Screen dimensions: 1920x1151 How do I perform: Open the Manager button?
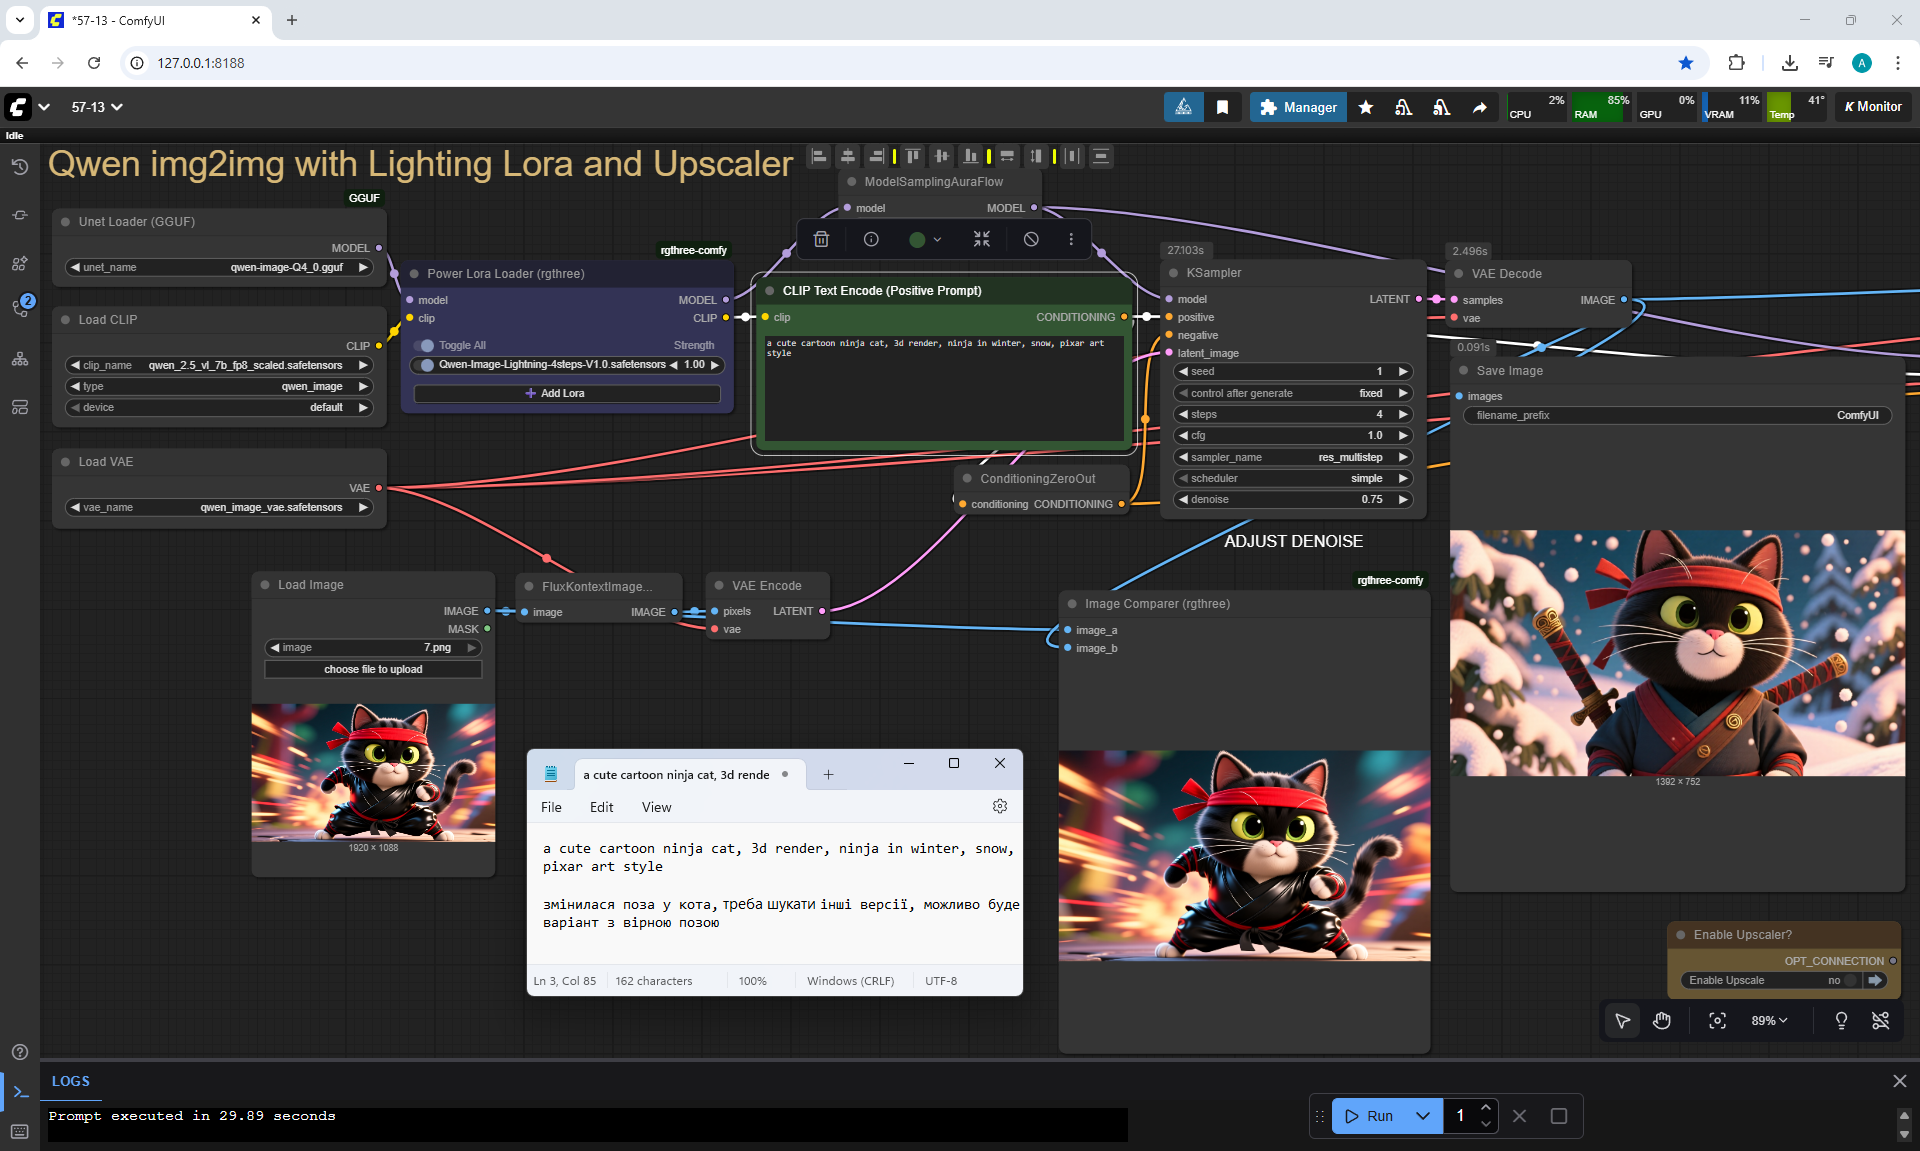[x=1298, y=107]
